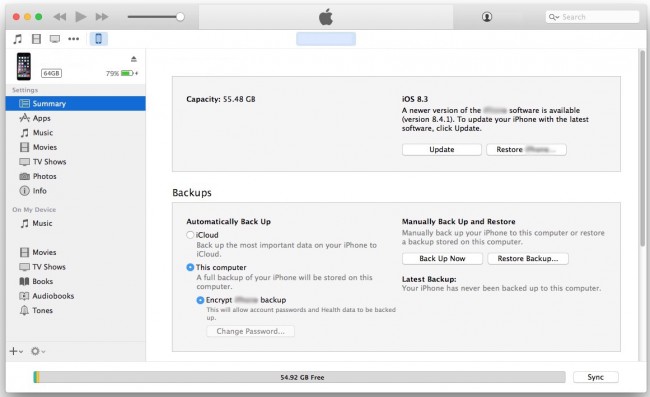This screenshot has width=650, height=397.
Task: Click the Backups section heading
Action: (192, 193)
